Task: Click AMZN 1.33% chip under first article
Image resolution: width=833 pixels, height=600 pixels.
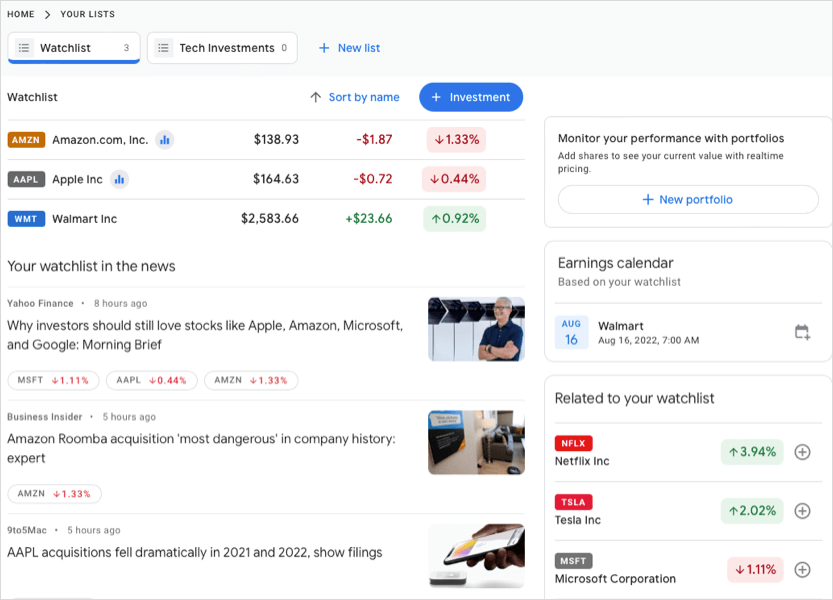Action: pyautogui.click(x=251, y=381)
